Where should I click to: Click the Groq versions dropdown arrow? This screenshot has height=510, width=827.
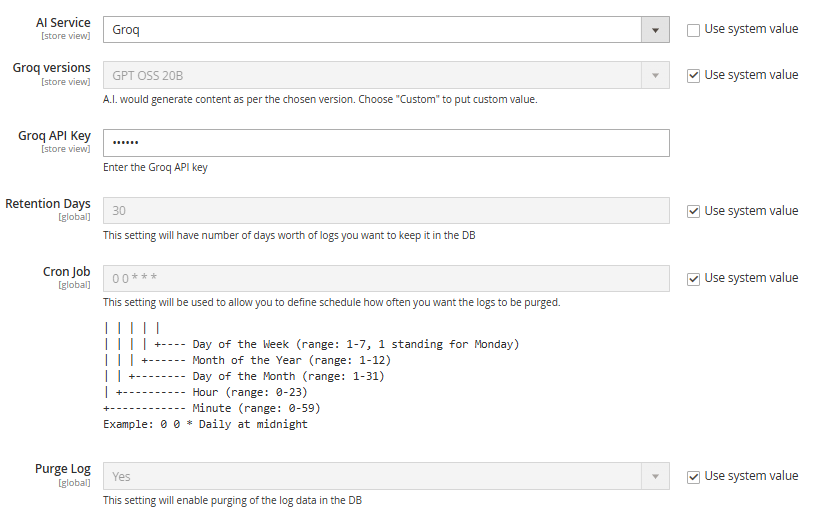tap(655, 75)
